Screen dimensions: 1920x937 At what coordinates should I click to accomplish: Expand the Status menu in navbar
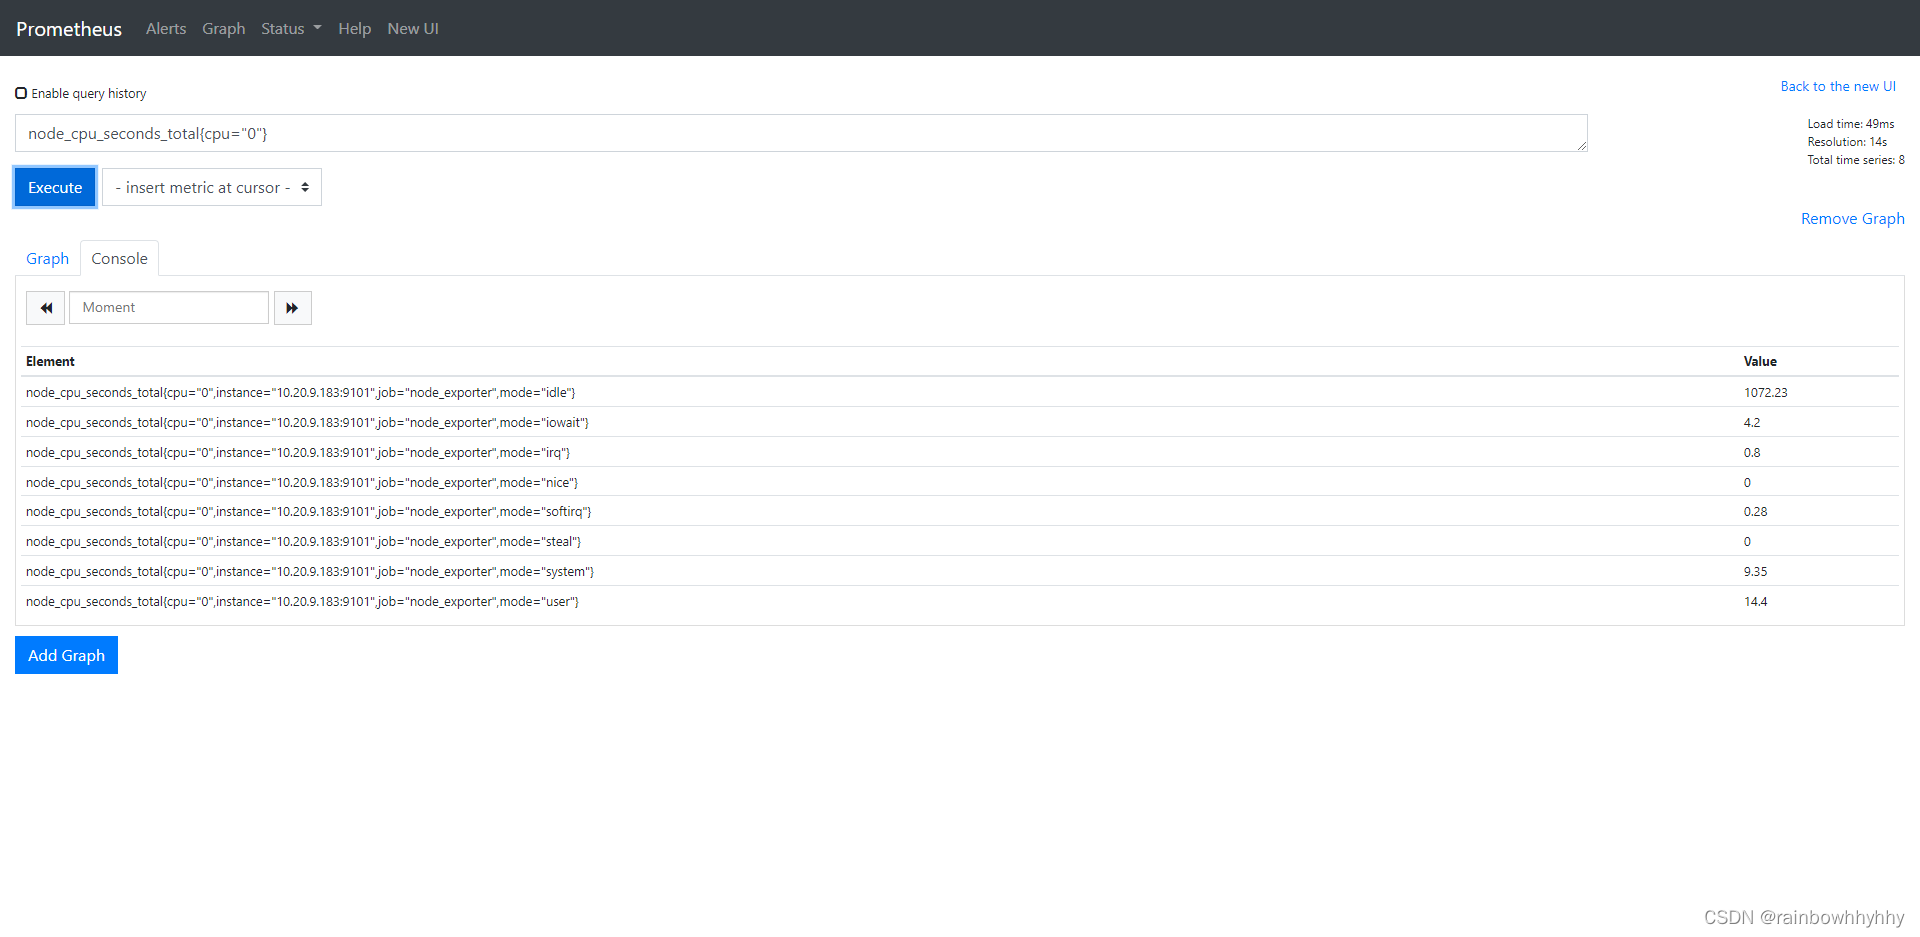[291, 28]
